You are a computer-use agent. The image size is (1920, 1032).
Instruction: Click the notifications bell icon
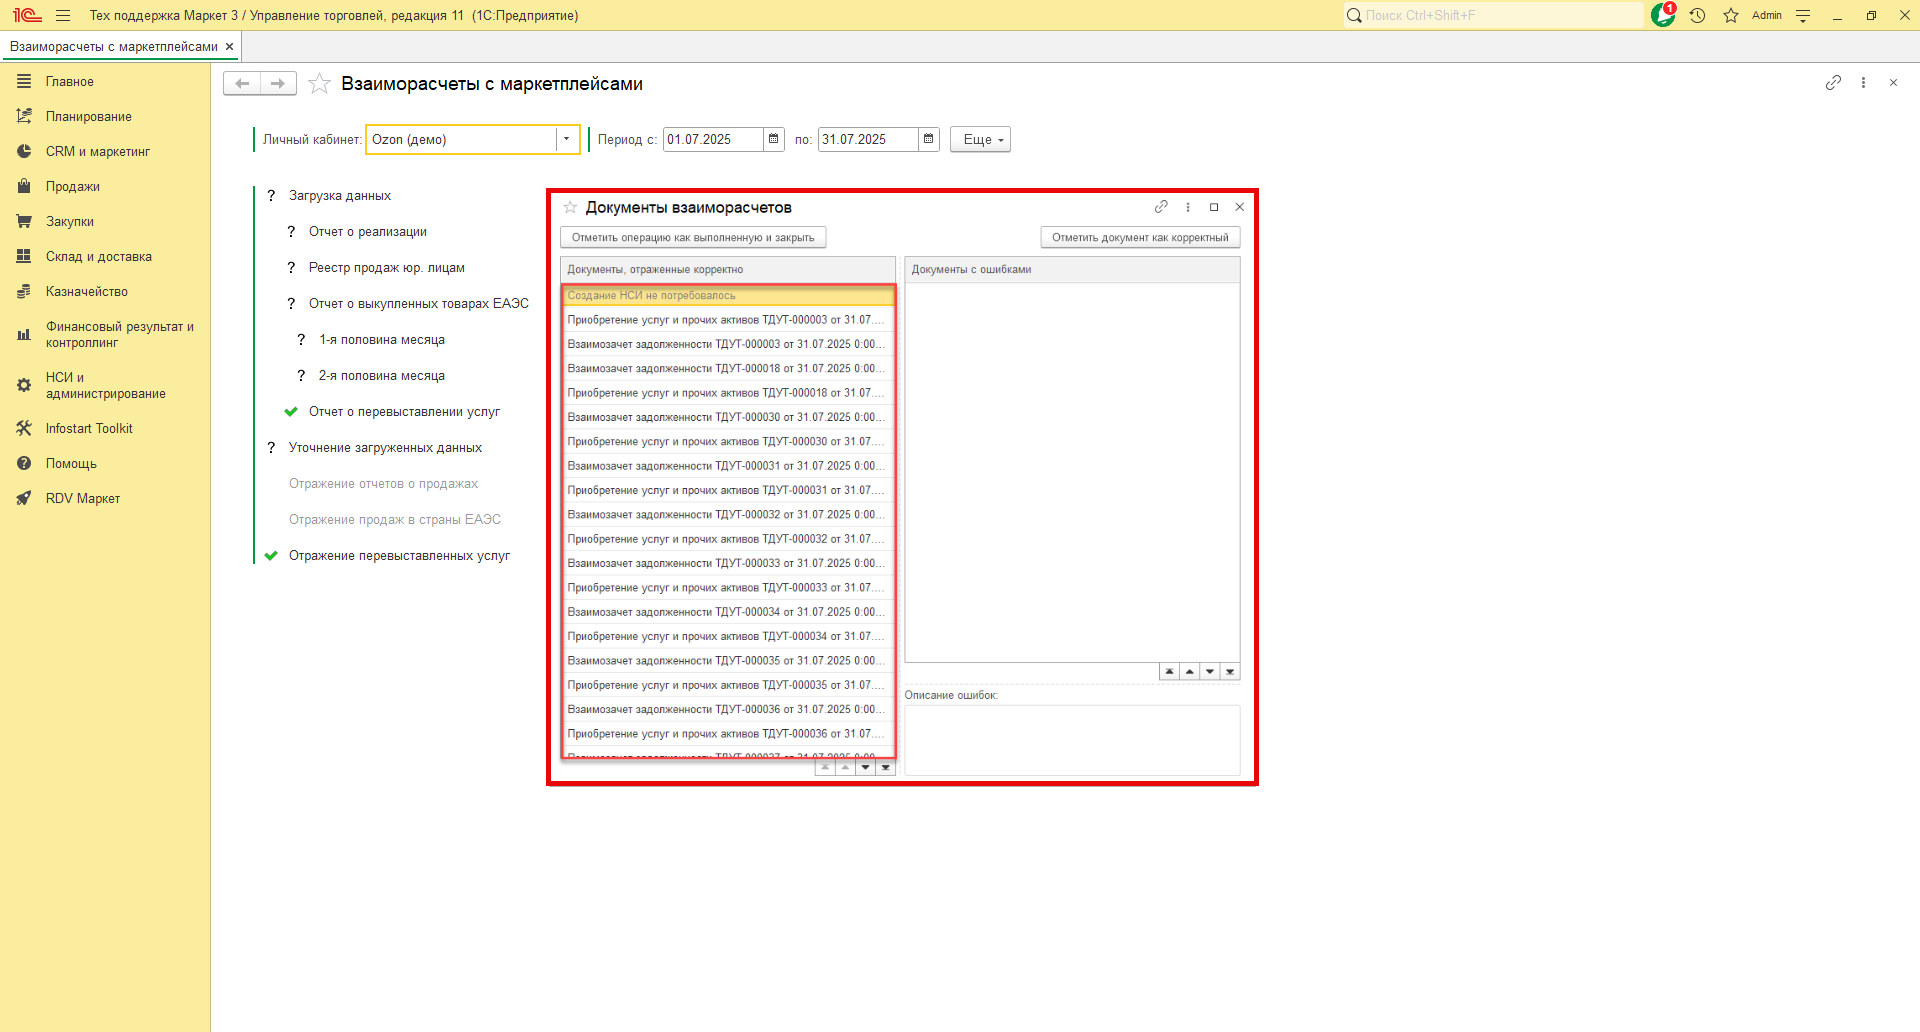1663,15
